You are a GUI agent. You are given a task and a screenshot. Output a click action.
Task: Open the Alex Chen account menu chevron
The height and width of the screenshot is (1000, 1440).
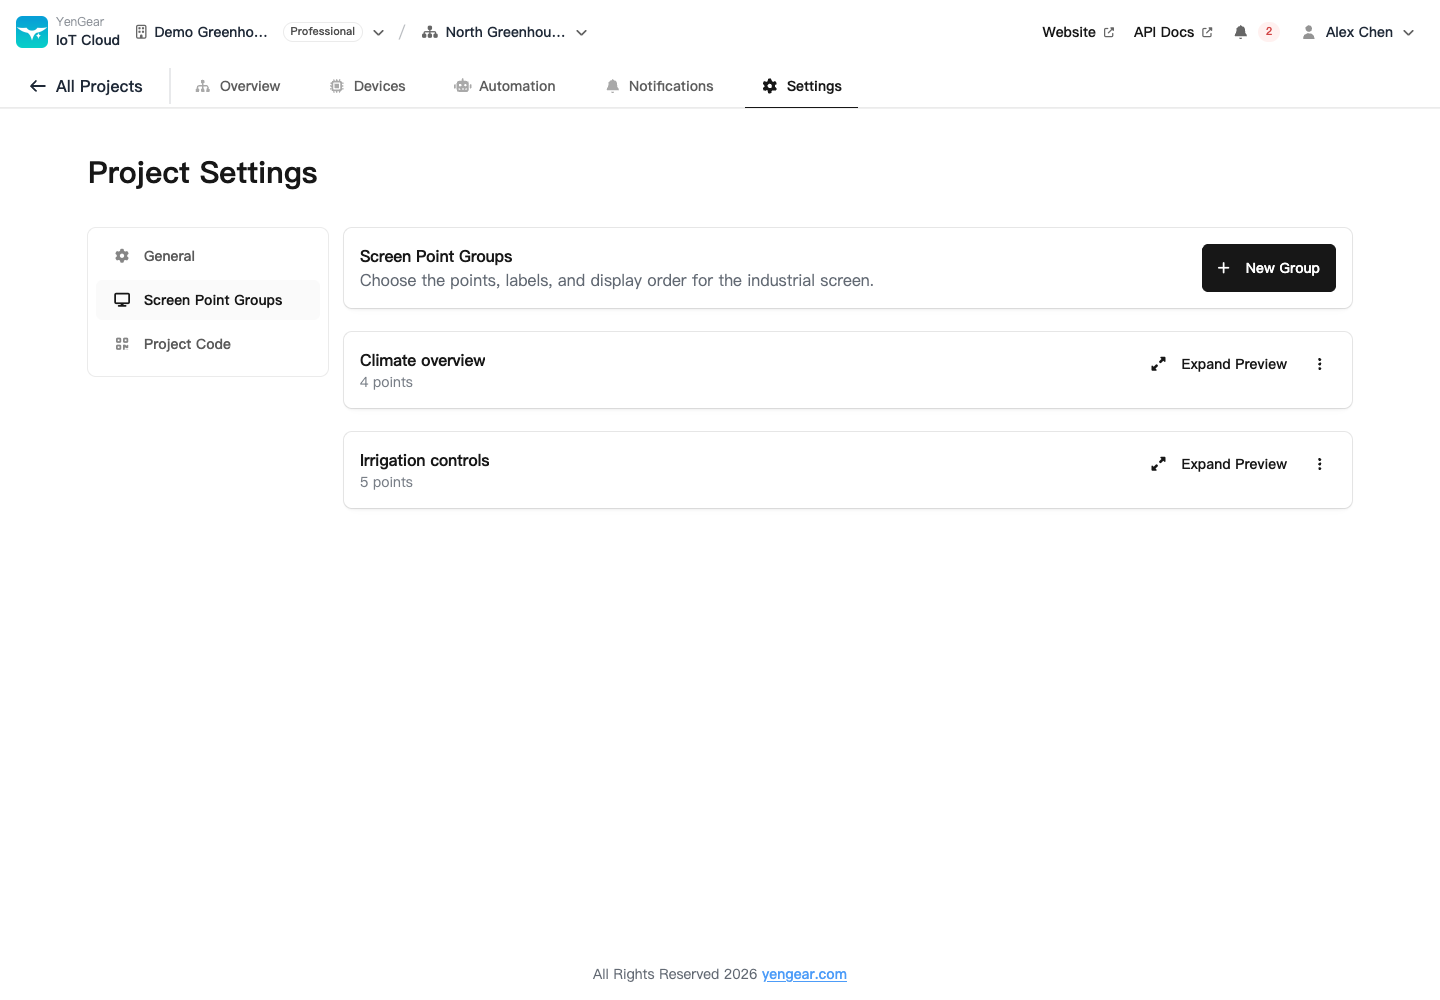[1409, 32]
